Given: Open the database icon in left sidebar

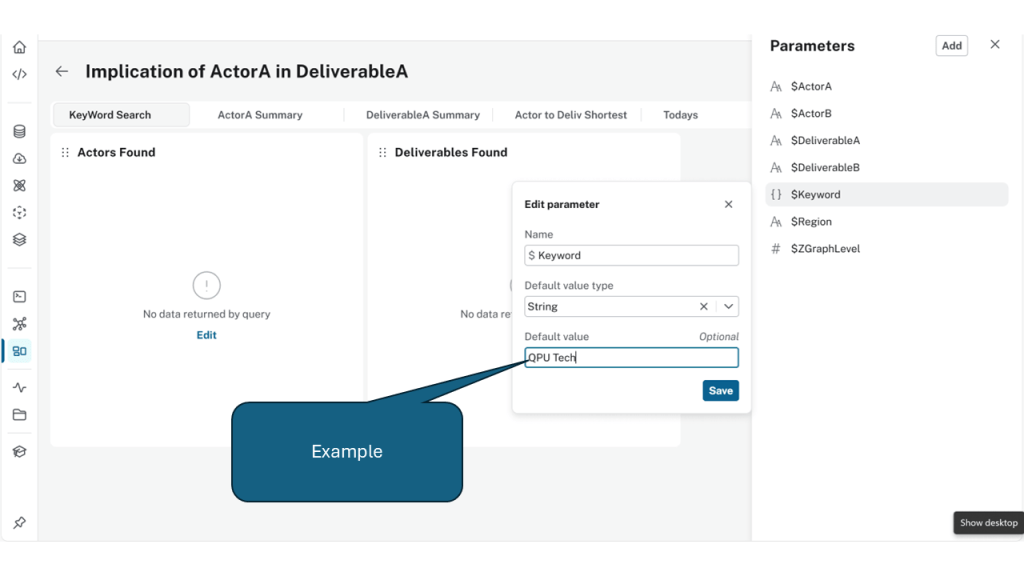Looking at the screenshot, I should pyautogui.click(x=19, y=131).
